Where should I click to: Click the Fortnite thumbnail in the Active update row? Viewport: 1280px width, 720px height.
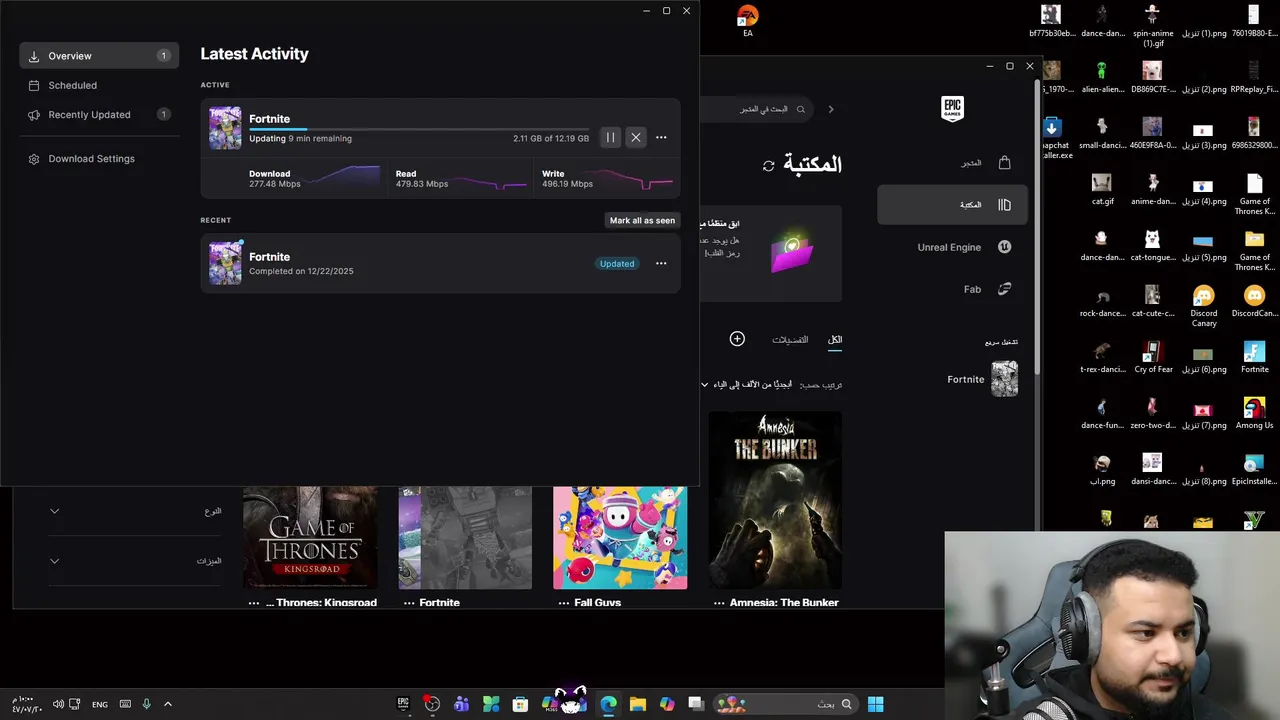pos(225,128)
